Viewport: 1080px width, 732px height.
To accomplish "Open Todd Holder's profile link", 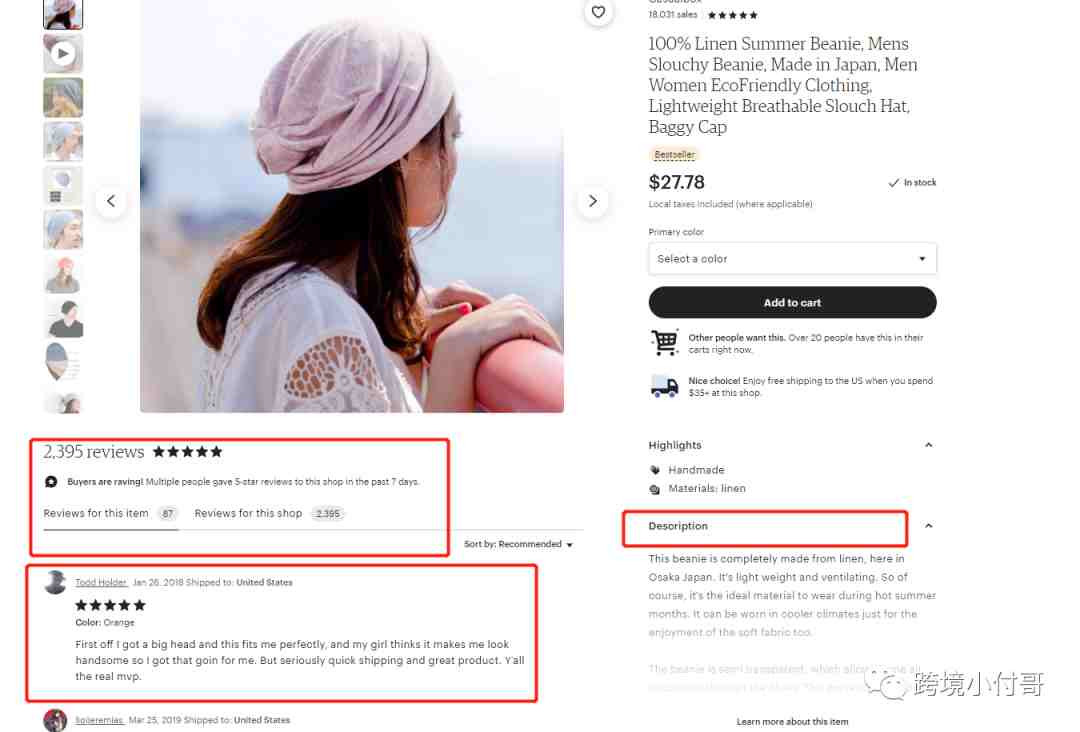I will pos(101,582).
